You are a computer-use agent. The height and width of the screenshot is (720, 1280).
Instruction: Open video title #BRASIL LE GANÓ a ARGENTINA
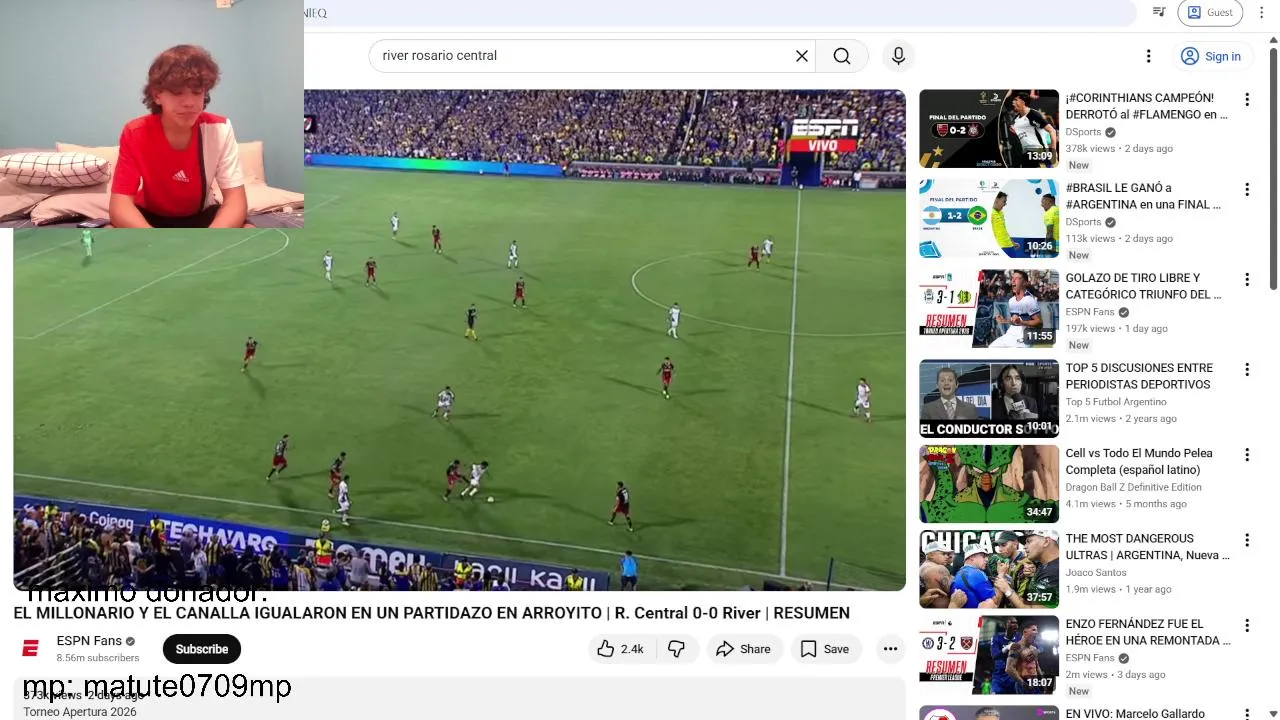point(1143,196)
